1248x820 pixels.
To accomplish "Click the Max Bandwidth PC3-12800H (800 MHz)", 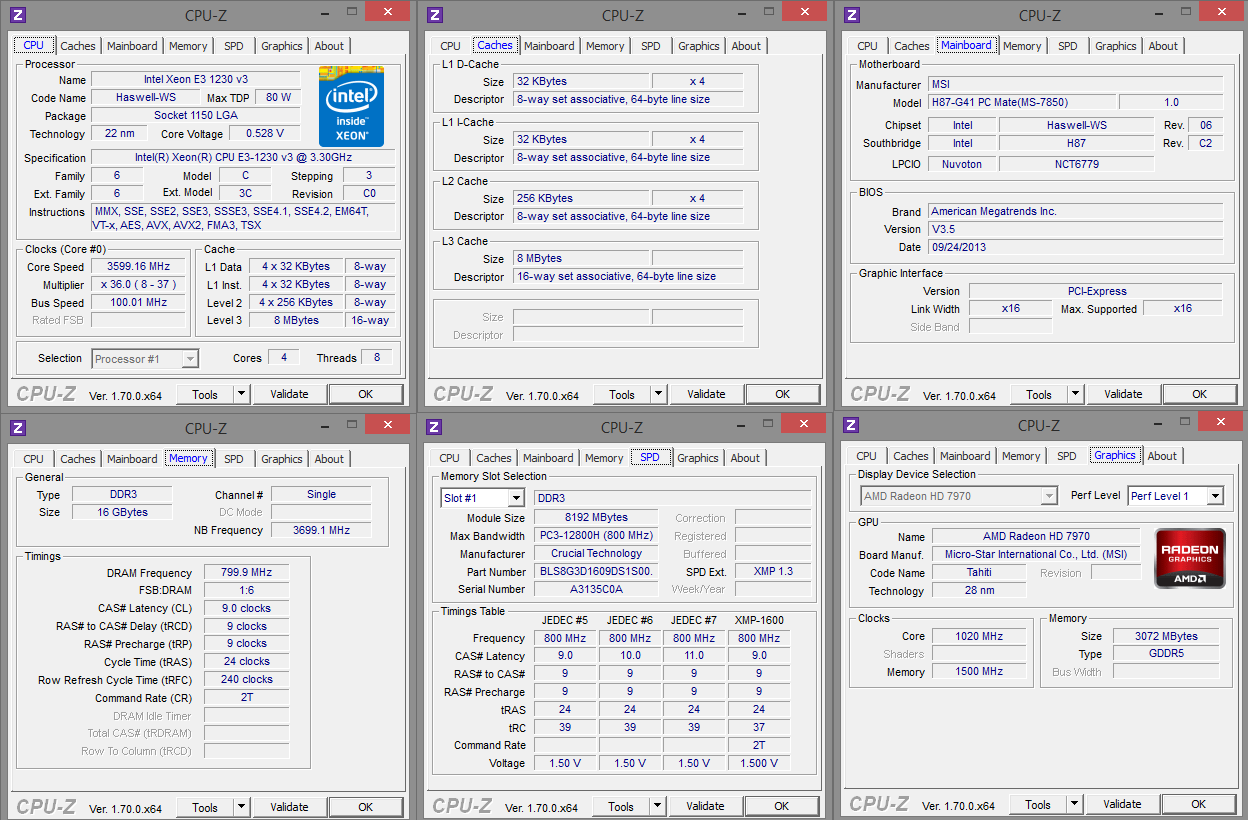I will (x=596, y=536).
